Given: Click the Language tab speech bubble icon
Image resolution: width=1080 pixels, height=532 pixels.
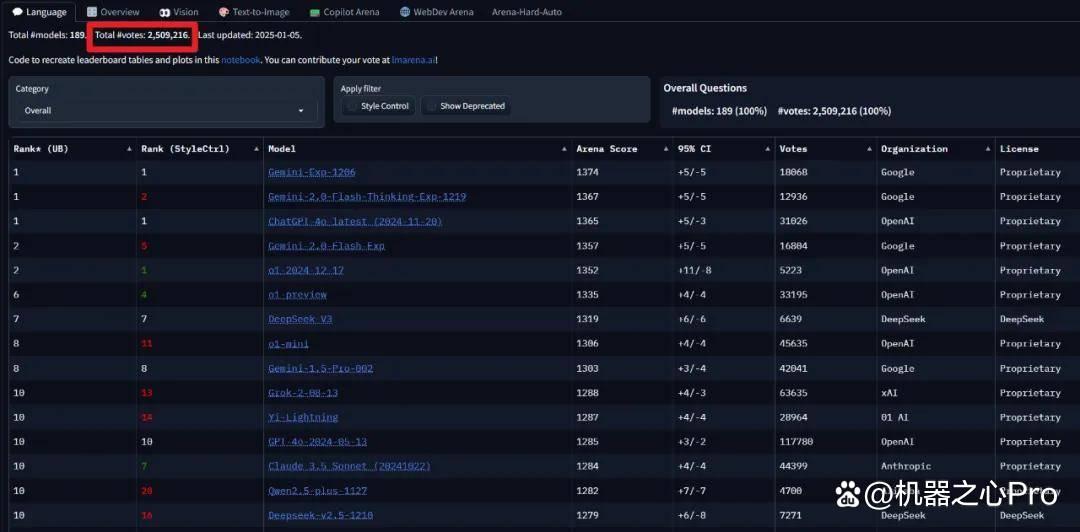Looking at the screenshot, I should click(18, 12).
